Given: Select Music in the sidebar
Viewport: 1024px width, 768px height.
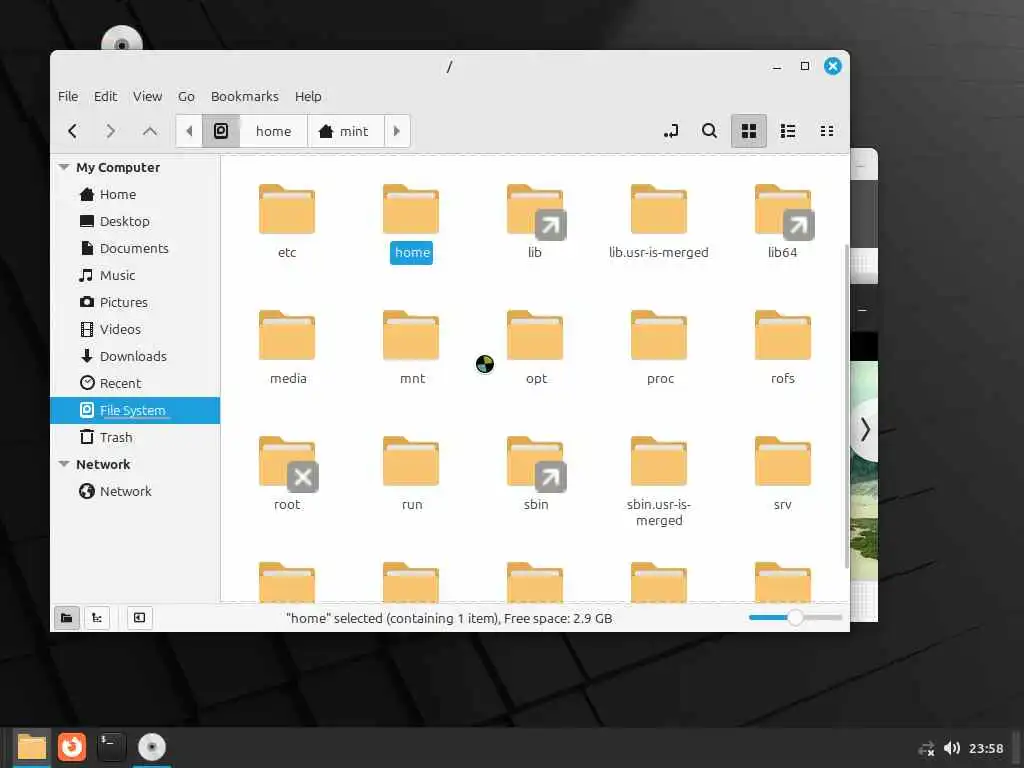Looking at the screenshot, I should [x=135, y=276].
